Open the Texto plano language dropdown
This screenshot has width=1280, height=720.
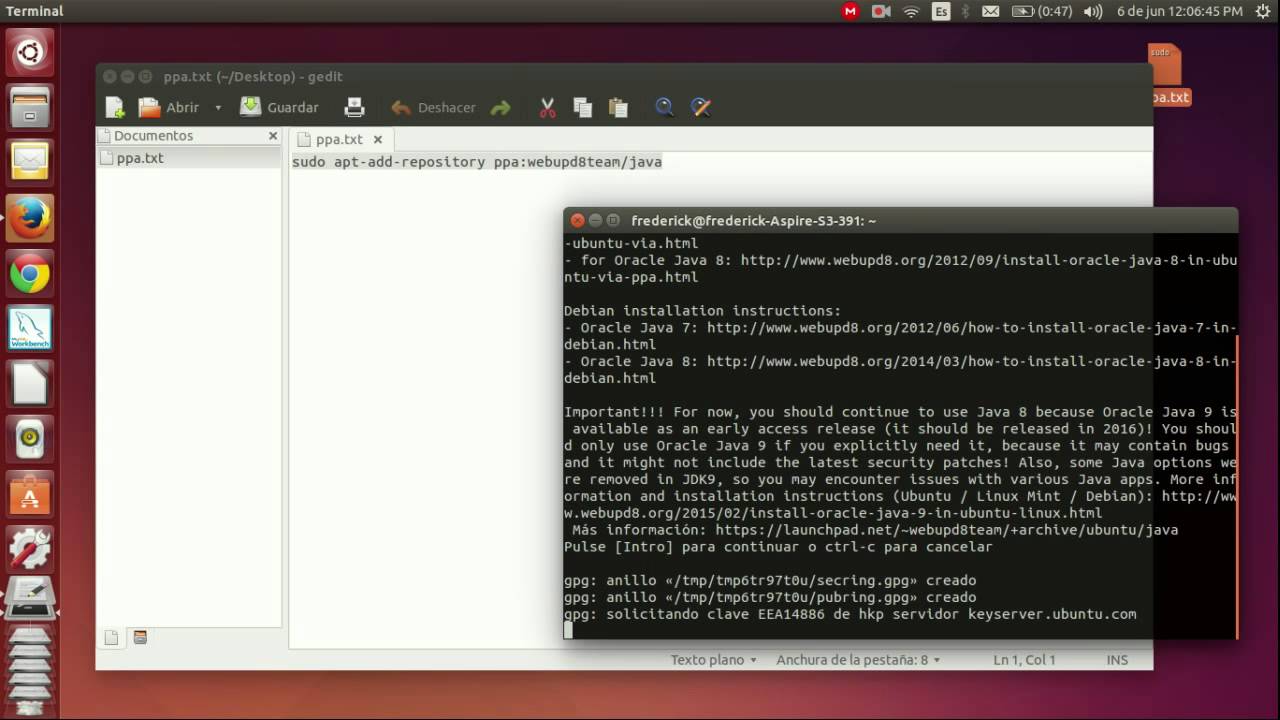pyautogui.click(x=714, y=659)
